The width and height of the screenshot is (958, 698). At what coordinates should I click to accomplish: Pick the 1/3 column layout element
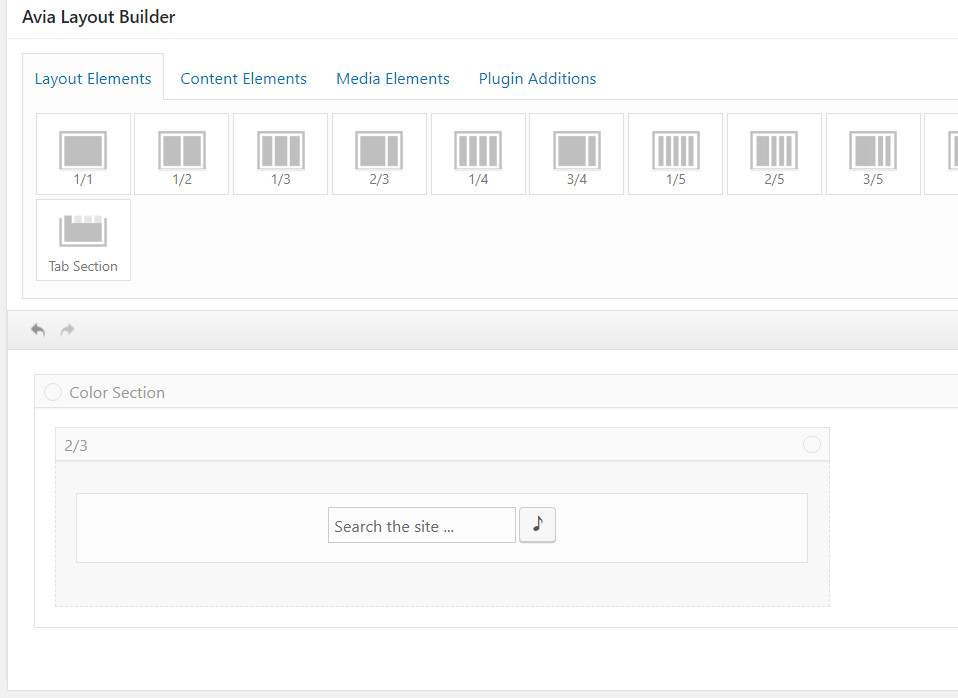[x=280, y=154]
